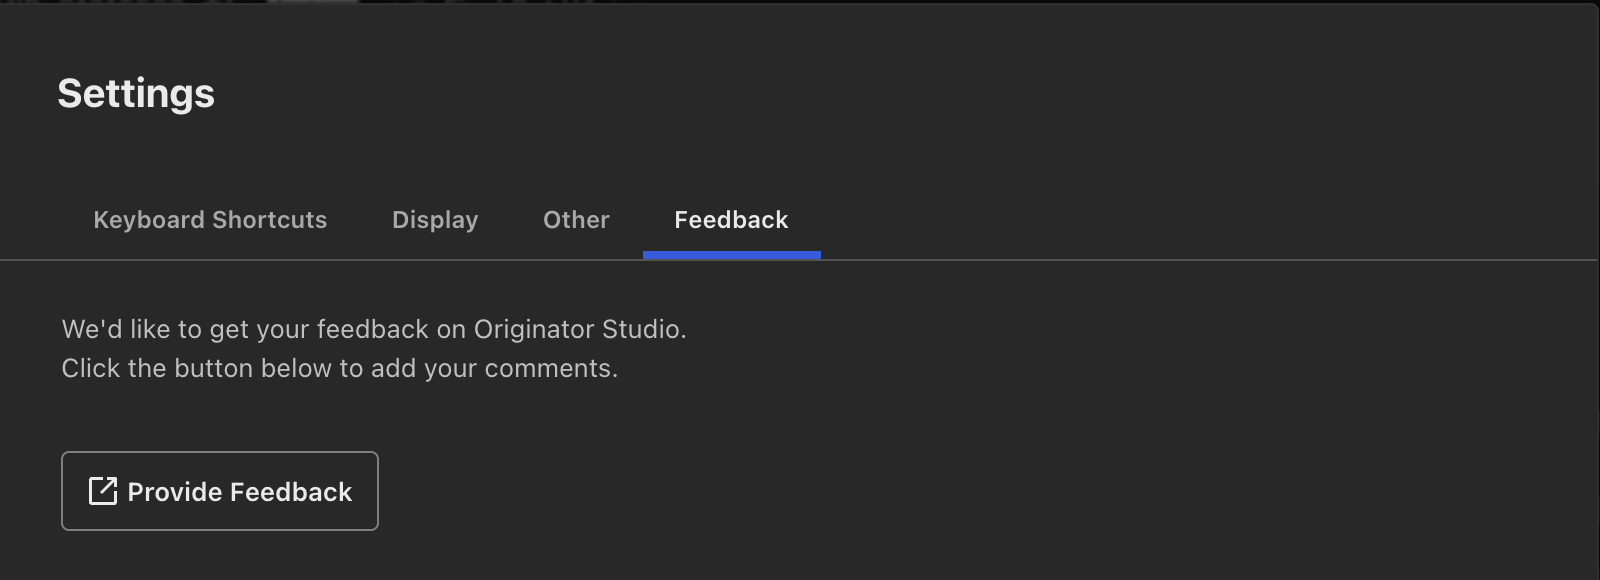Click the word 'comments' in the second description line

coord(551,369)
